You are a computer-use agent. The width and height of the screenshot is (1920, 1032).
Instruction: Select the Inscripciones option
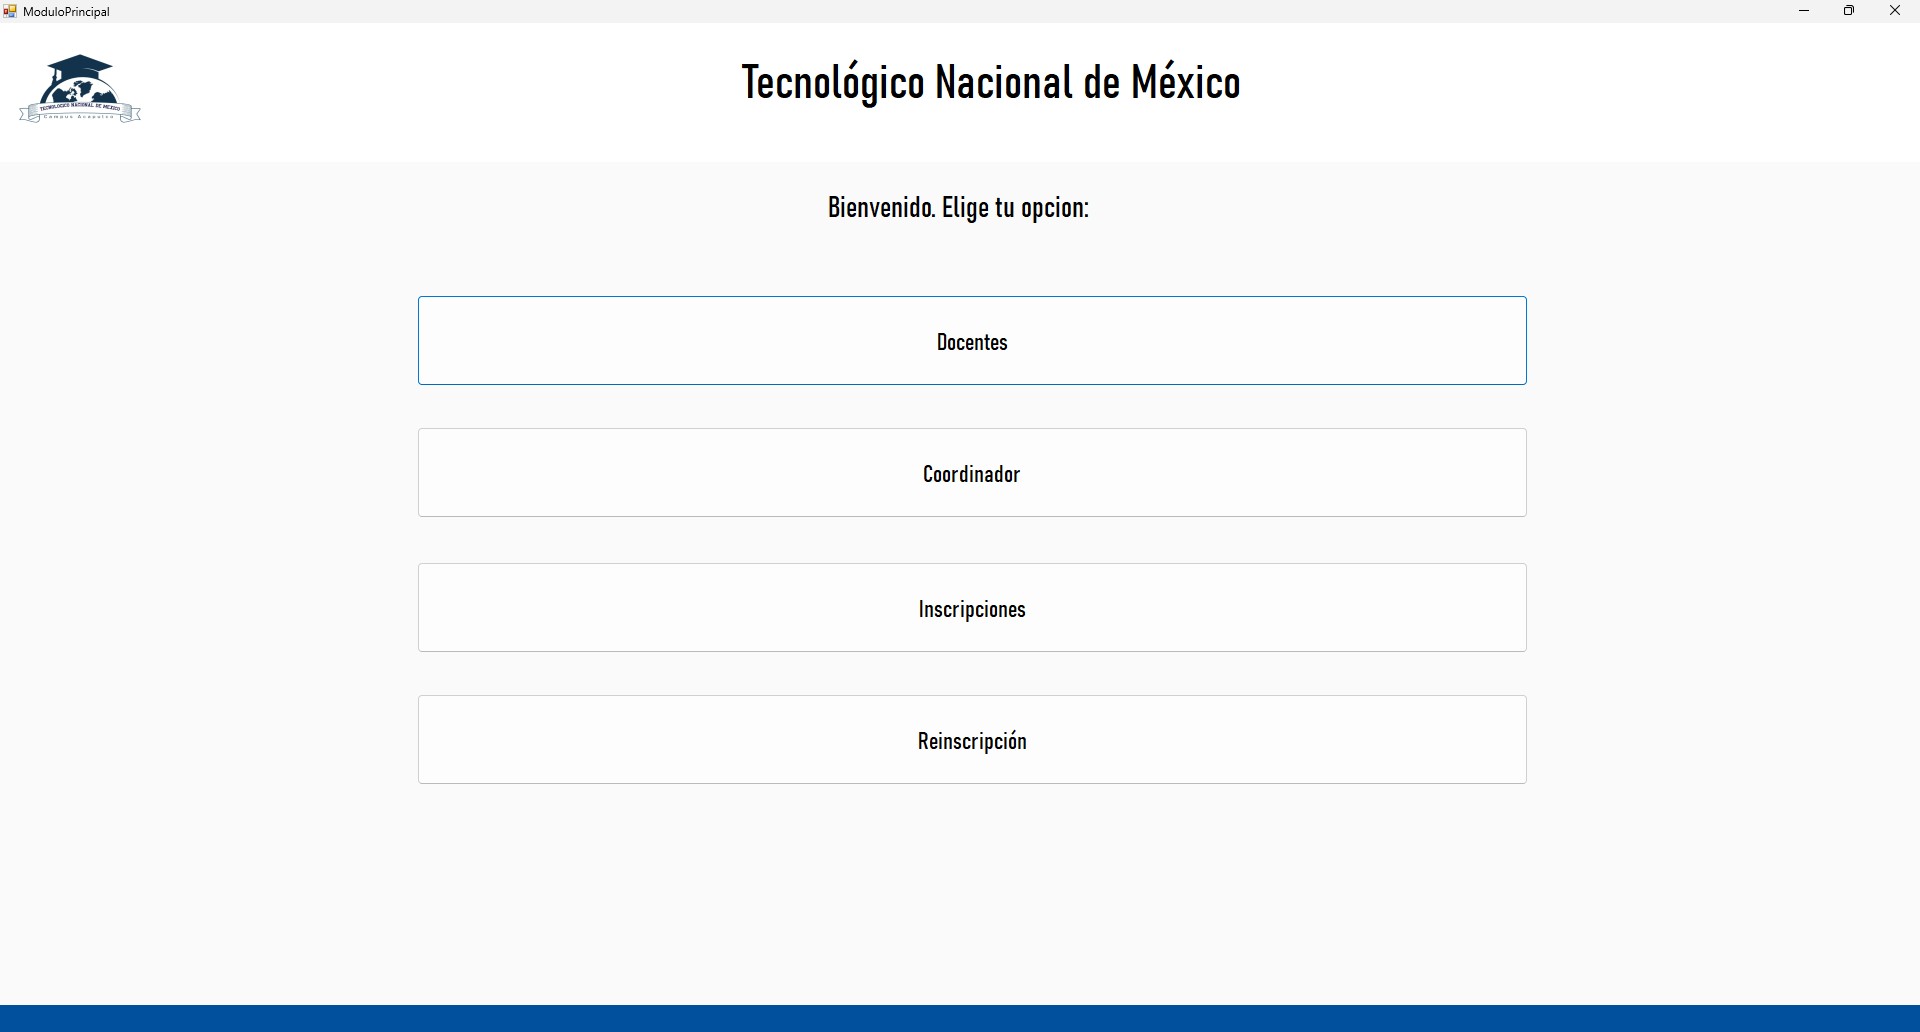(x=971, y=607)
